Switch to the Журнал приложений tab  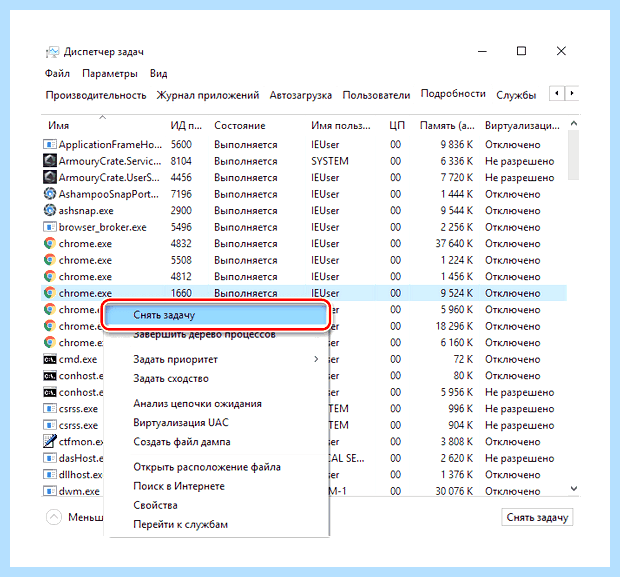208,95
